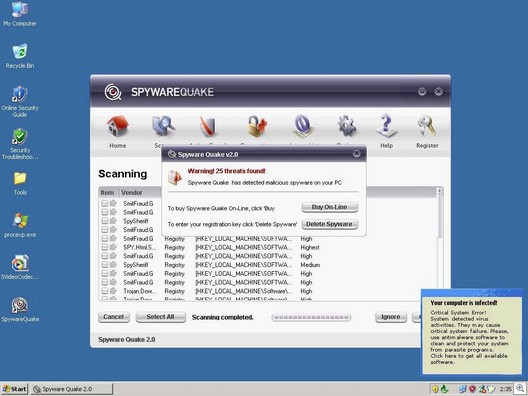Click the Ignore button
The image size is (528, 396).
click(x=391, y=317)
